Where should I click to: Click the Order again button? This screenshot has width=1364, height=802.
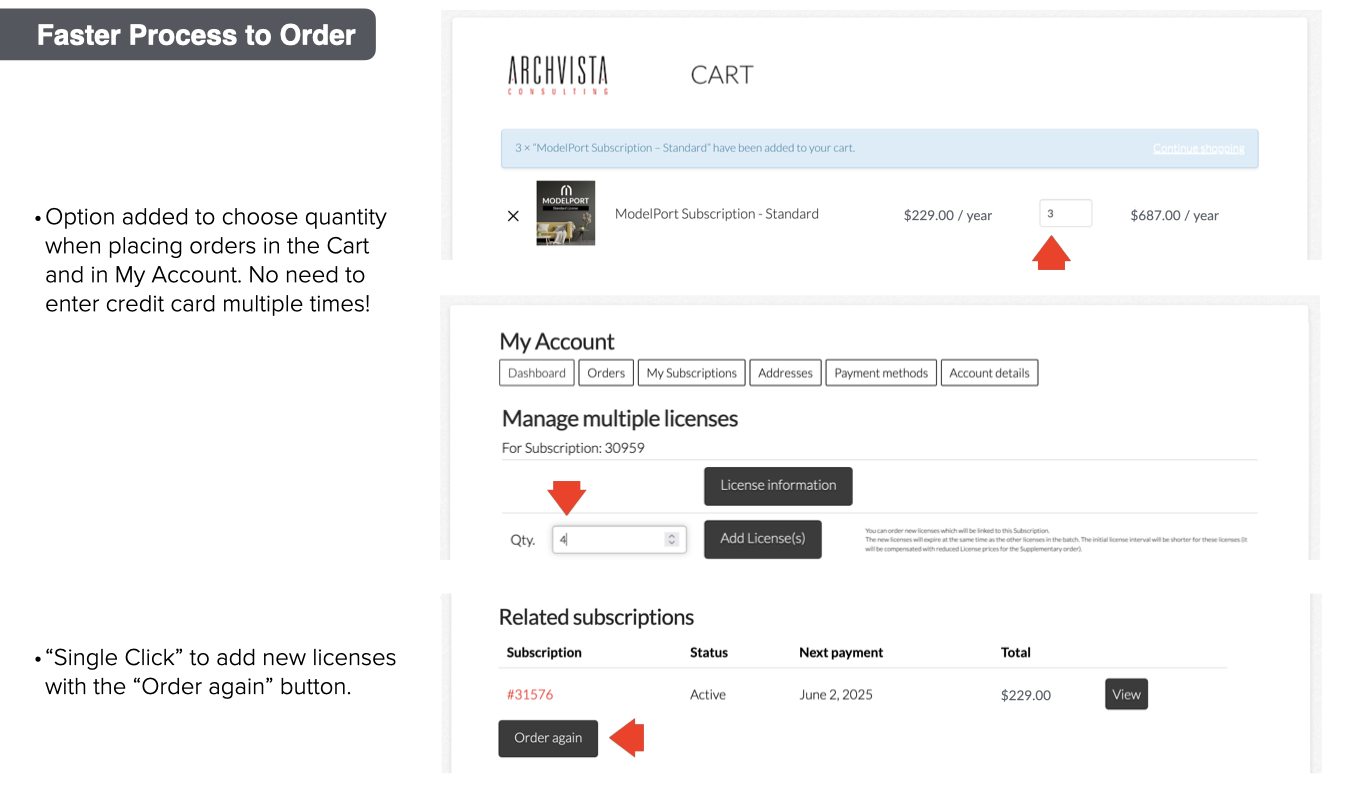coord(548,738)
